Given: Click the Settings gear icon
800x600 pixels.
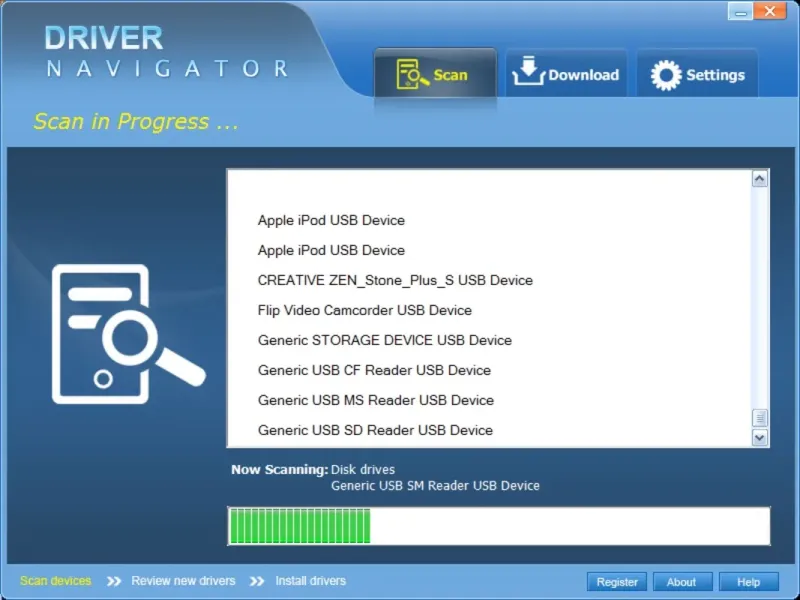Looking at the screenshot, I should (666, 75).
